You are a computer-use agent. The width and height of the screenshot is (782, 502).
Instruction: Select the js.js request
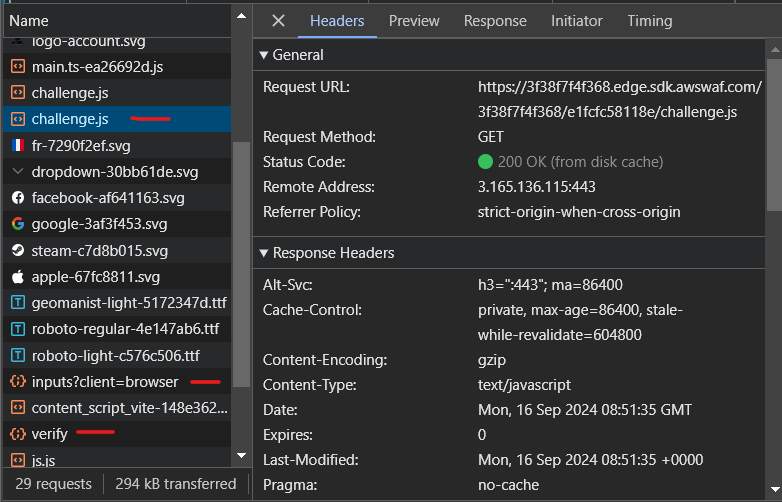point(117,459)
